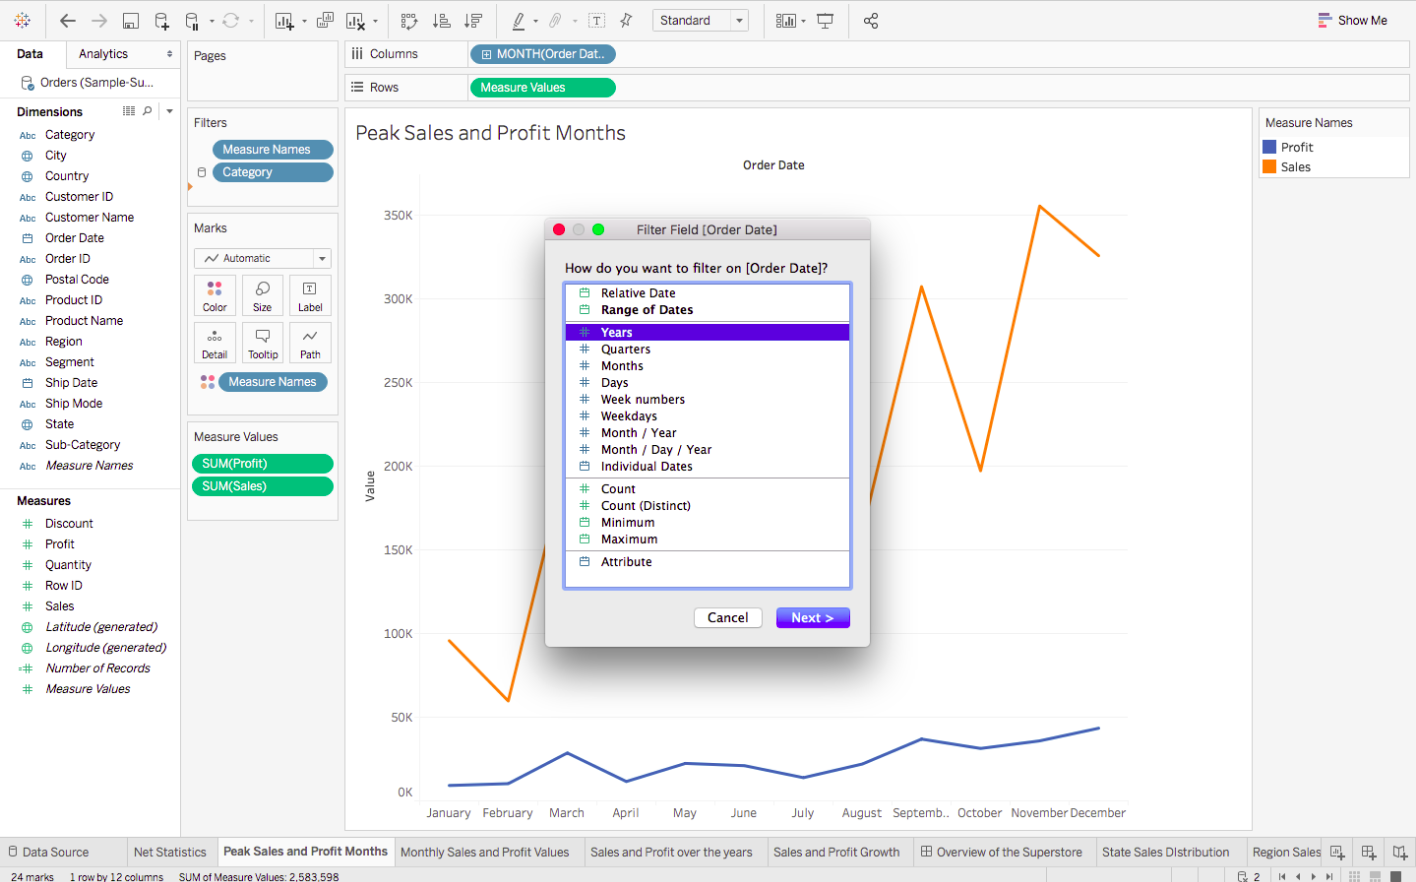This screenshot has height=882, width=1416.
Task: Click the Orders (Sample-Su... data source
Action: (x=88, y=82)
